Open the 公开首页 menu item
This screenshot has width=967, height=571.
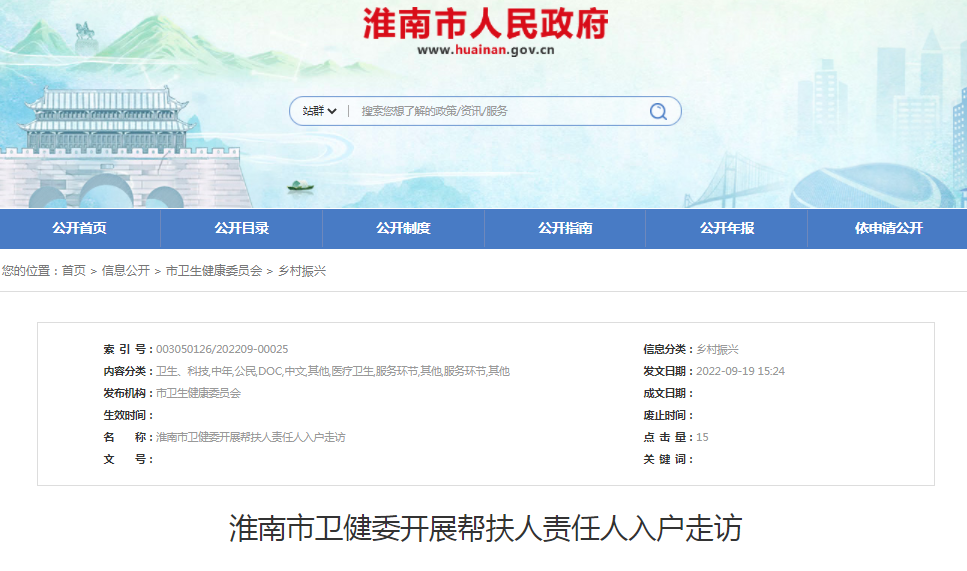point(80,228)
